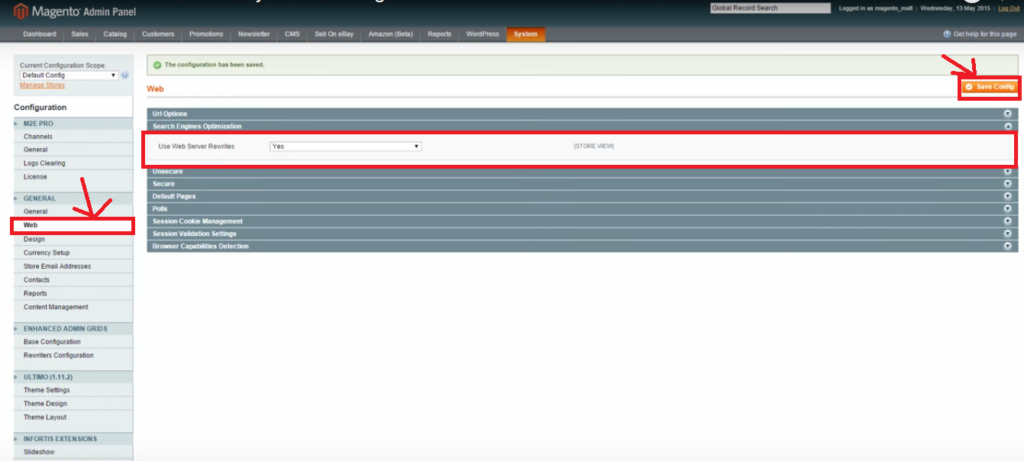The image size is (1024, 461).
Task: Open the Current Configuration Scope dropdown
Action: (x=69, y=75)
